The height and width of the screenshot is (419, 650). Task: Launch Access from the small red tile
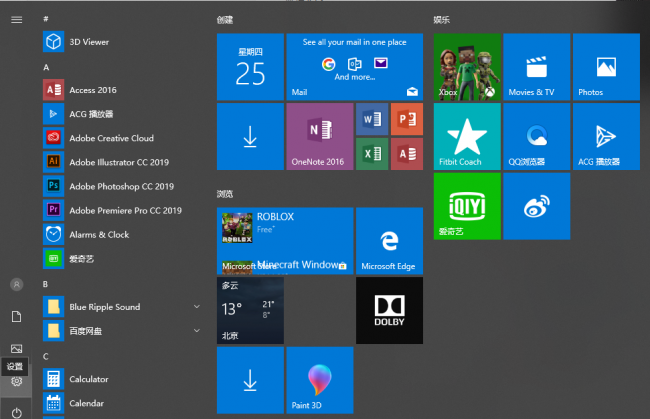tap(407, 154)
